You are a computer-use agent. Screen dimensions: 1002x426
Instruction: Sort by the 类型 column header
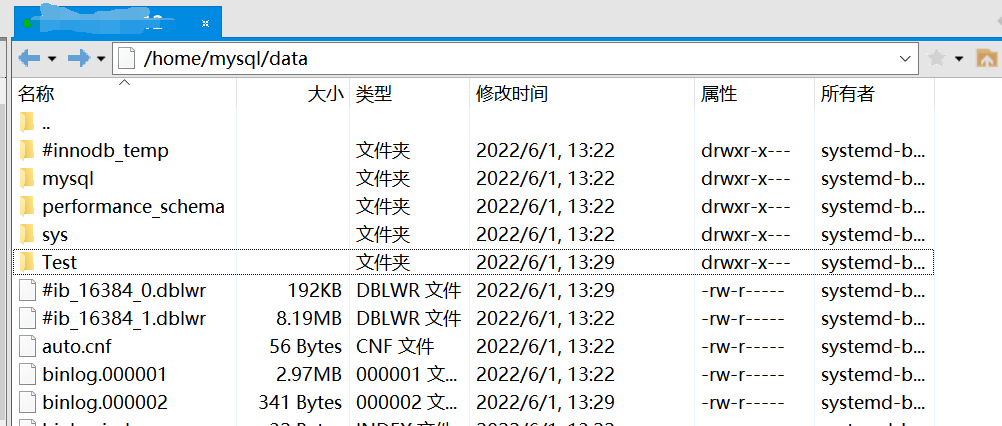tap(410, 95)
